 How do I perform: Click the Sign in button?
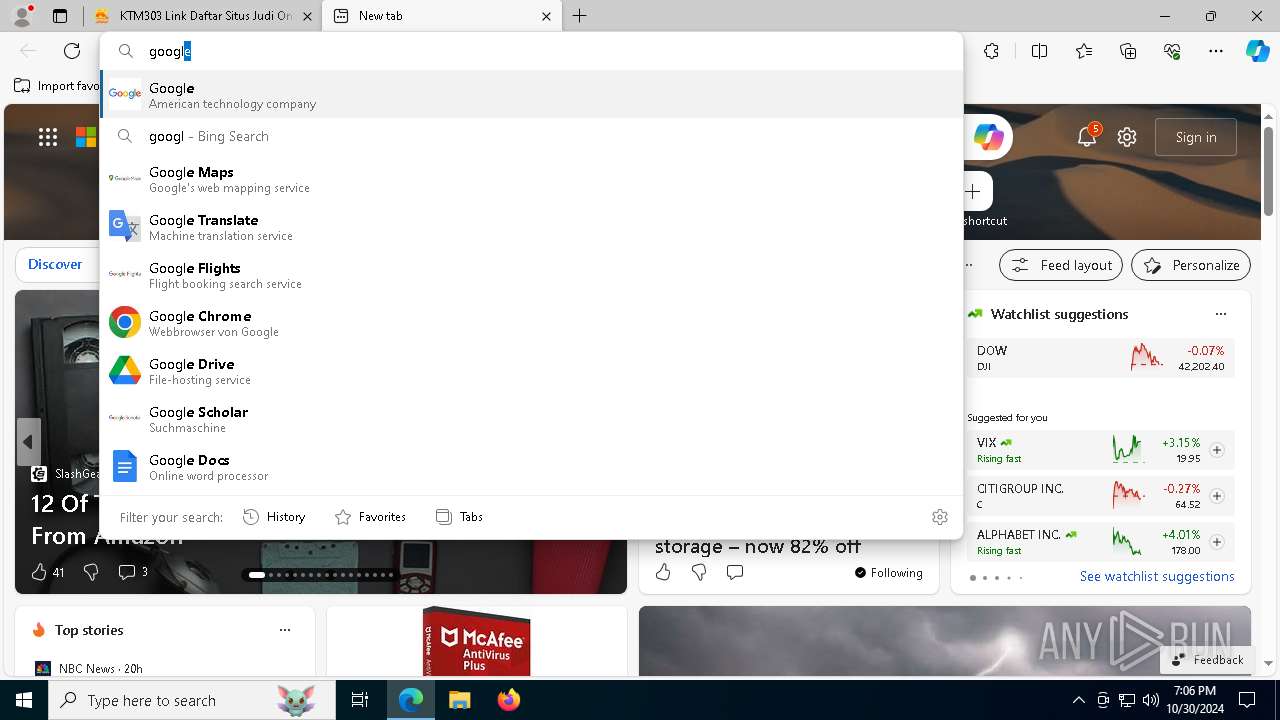coord(1196,137)
